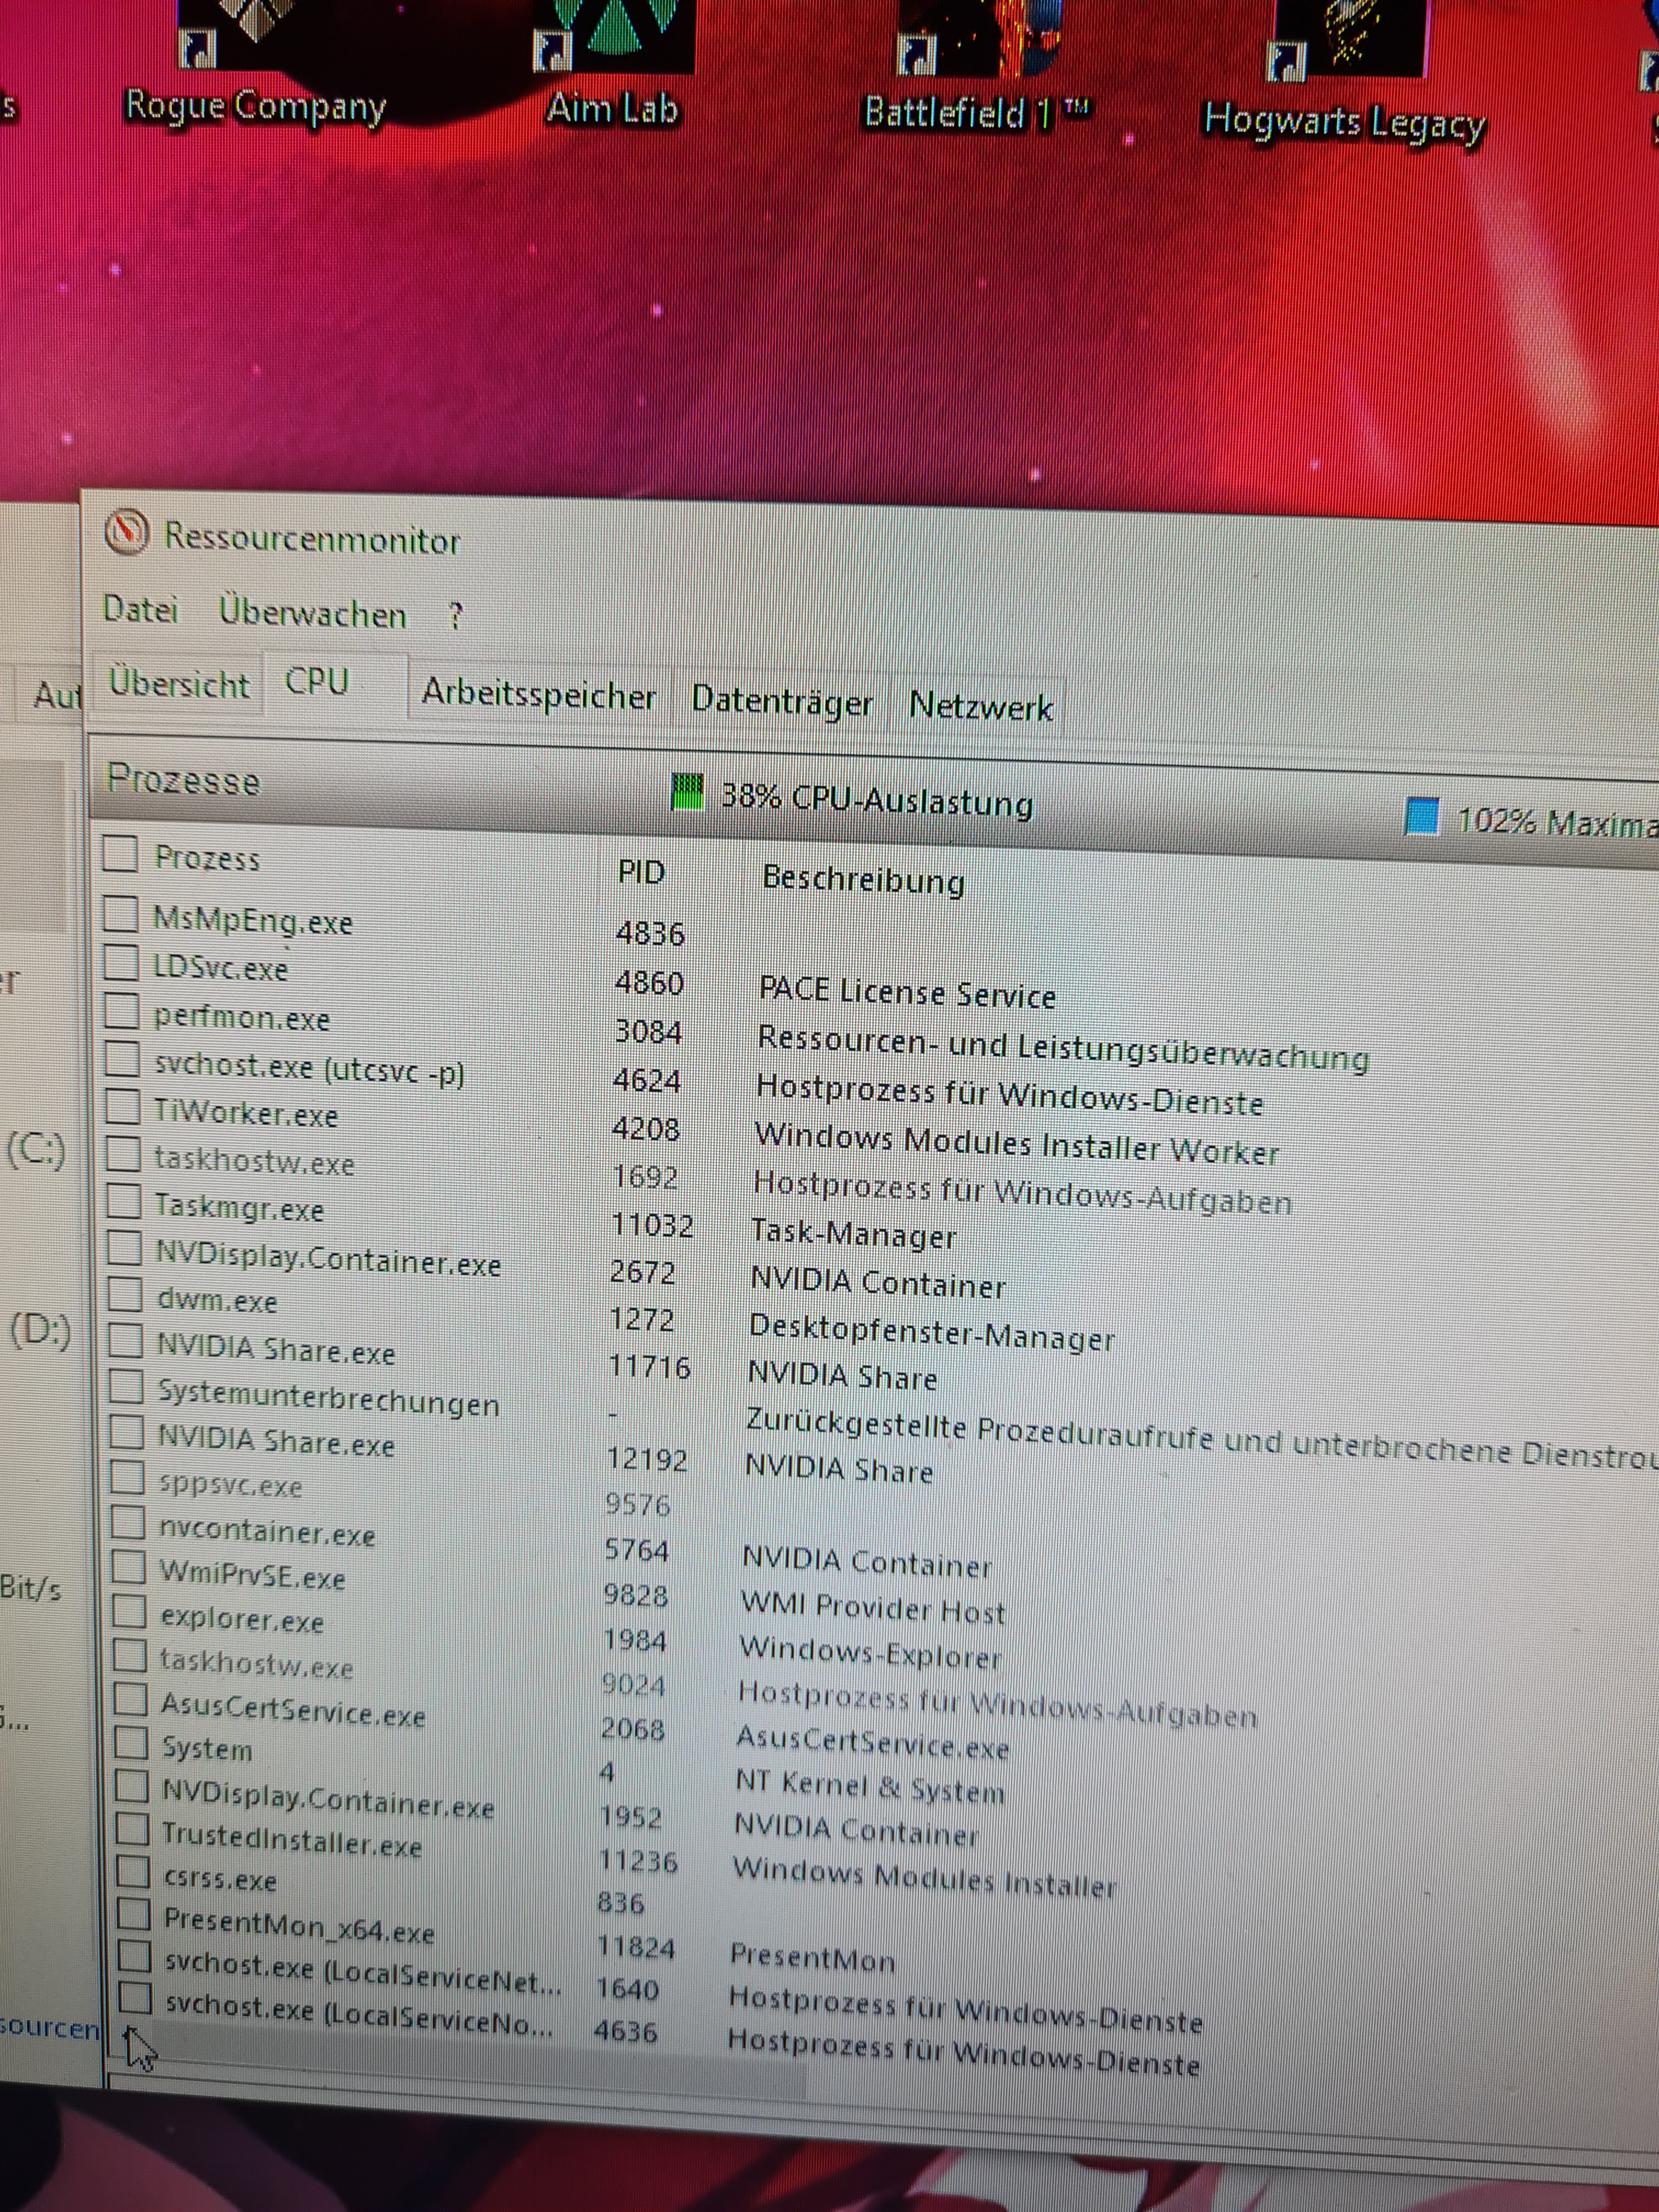The image size is (1659, 2212).
Task: Select the PresentMon_x64.exe checkbox
Action: (x=134, y=1913)
